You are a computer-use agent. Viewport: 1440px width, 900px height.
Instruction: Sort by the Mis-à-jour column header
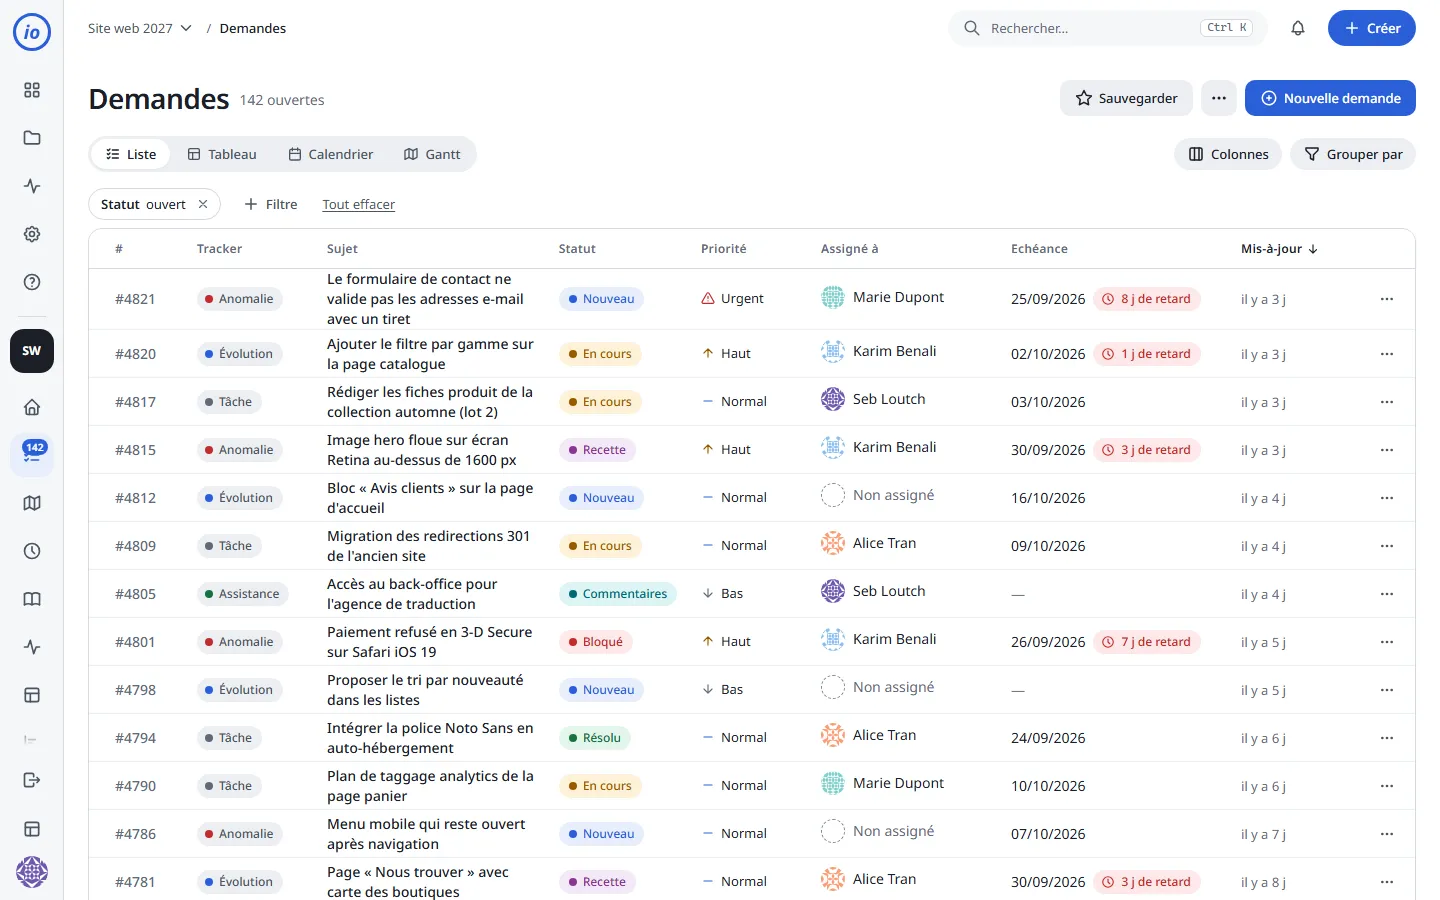point(1279,249)
